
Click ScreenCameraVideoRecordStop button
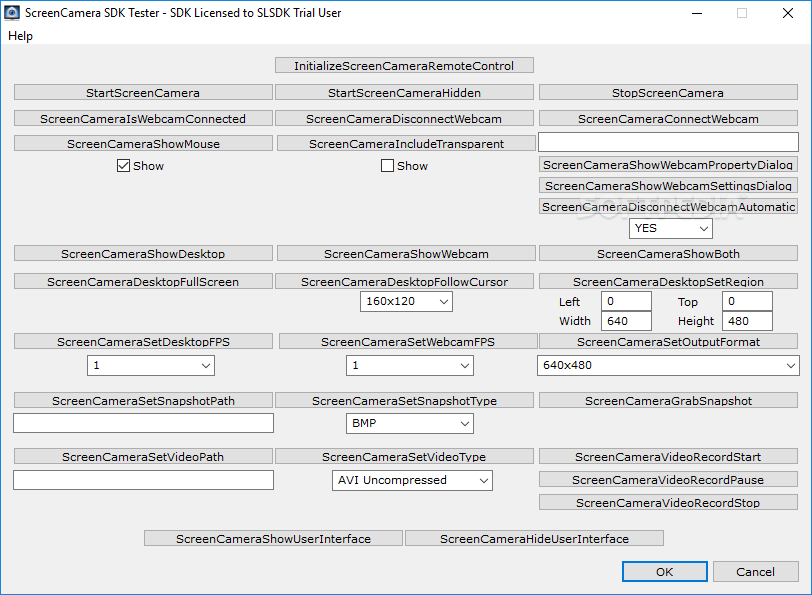[668, 502]
